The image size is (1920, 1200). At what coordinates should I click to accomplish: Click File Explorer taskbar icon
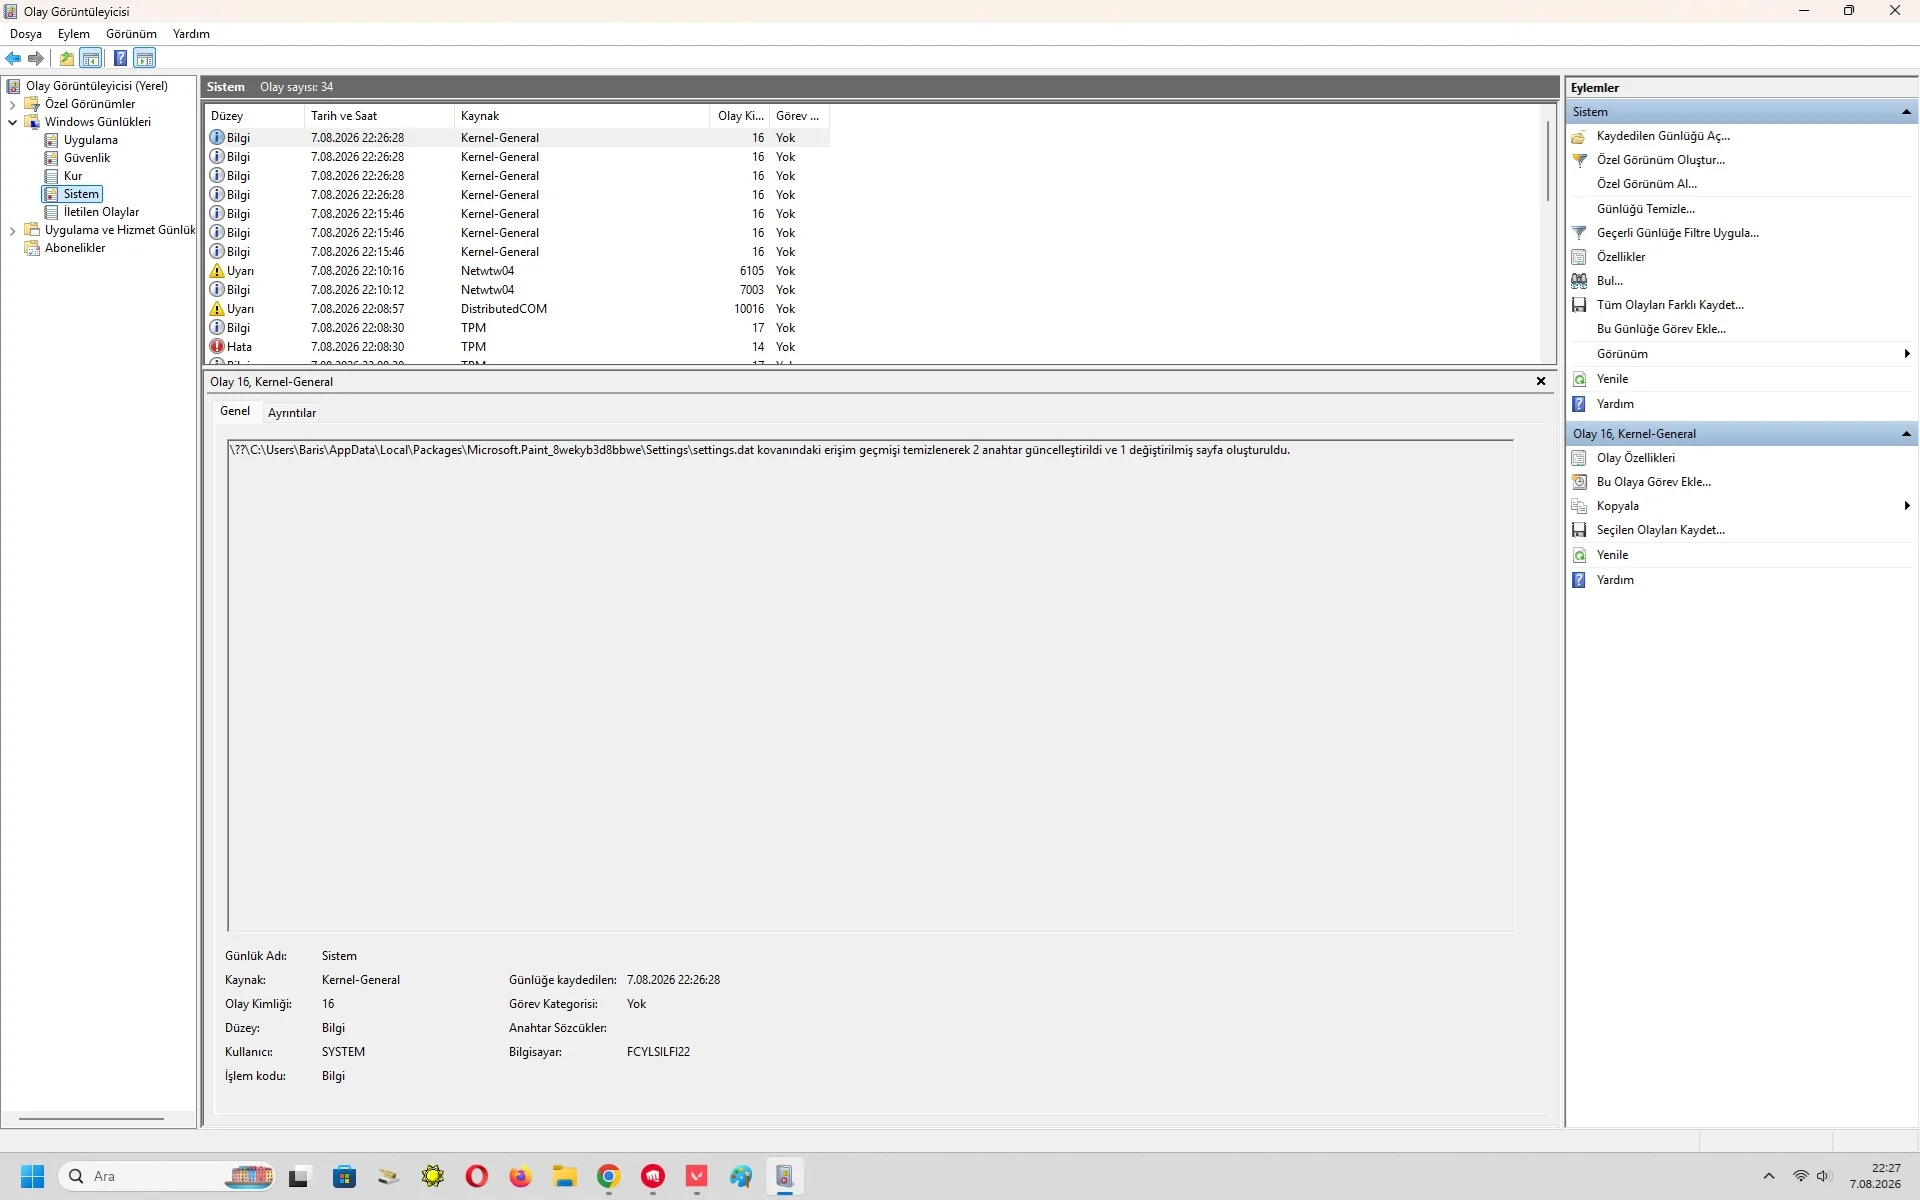tap(564, 1176)
